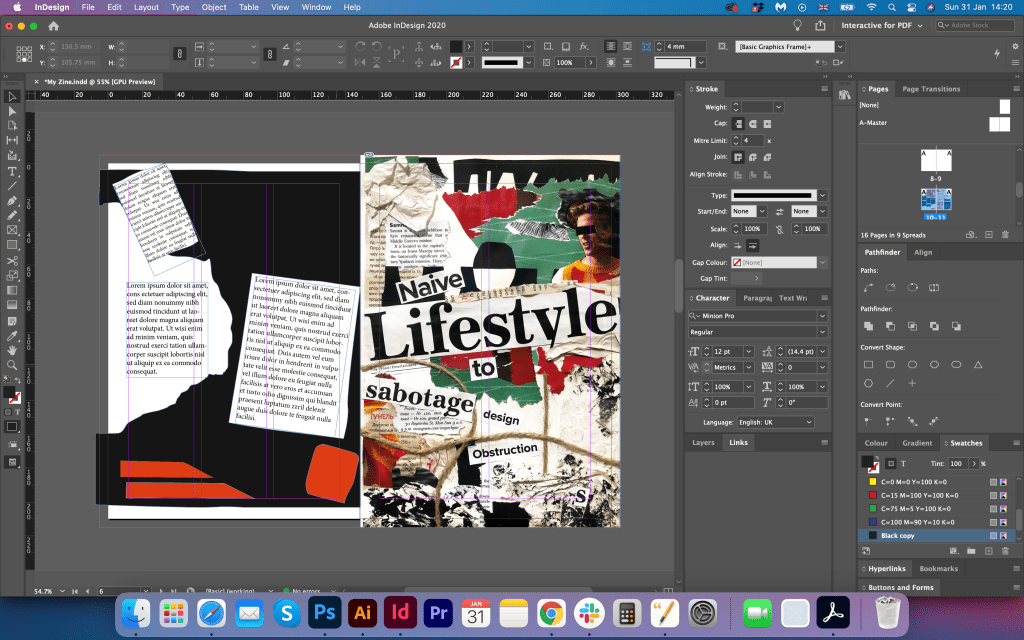Toggle the round cap stroke option
Image resolution: width=1024 pixels, height=640 pixels.
coord(752,123)
